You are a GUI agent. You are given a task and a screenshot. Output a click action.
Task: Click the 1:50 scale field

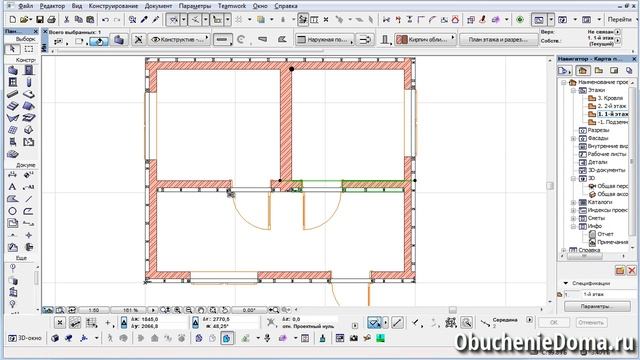coord(94,310)
